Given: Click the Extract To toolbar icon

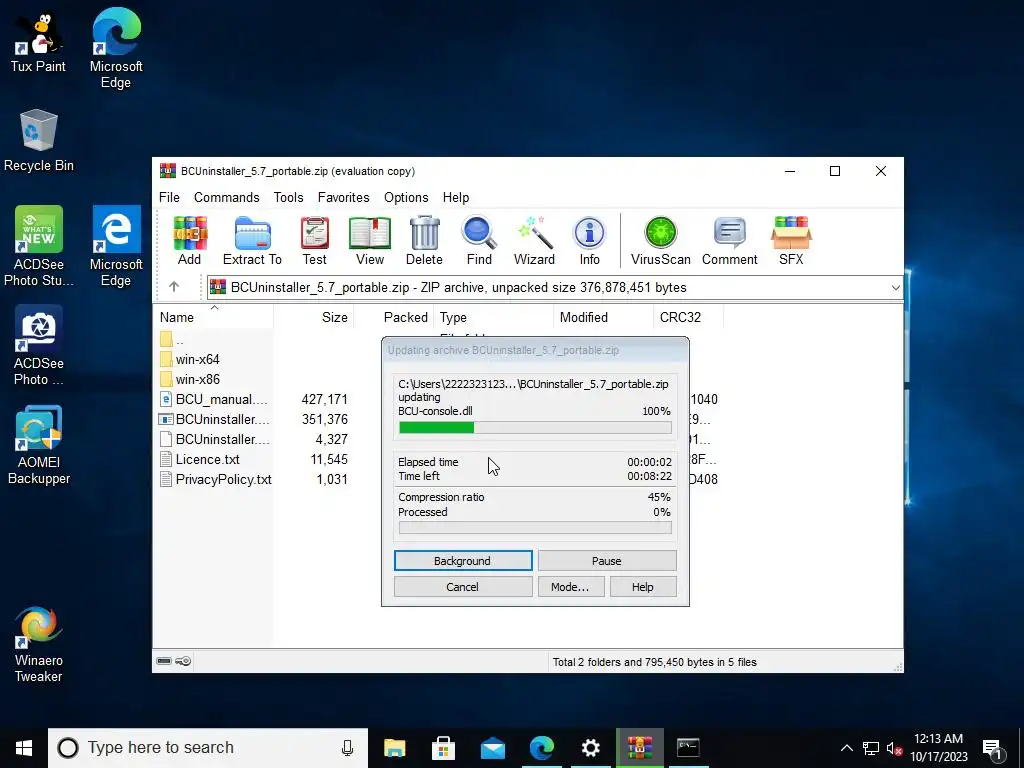Looking at the screenshot, I should (x=252, y=240).
